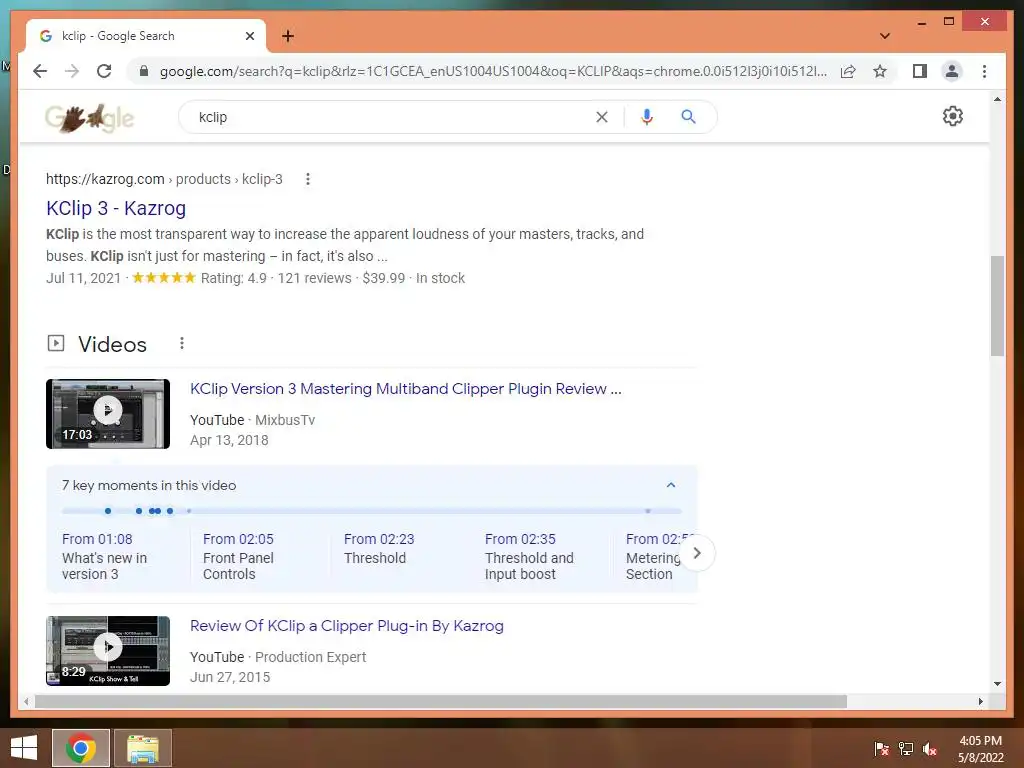
Task: Click the muted volume tray icon
Action: coord(930,748)
